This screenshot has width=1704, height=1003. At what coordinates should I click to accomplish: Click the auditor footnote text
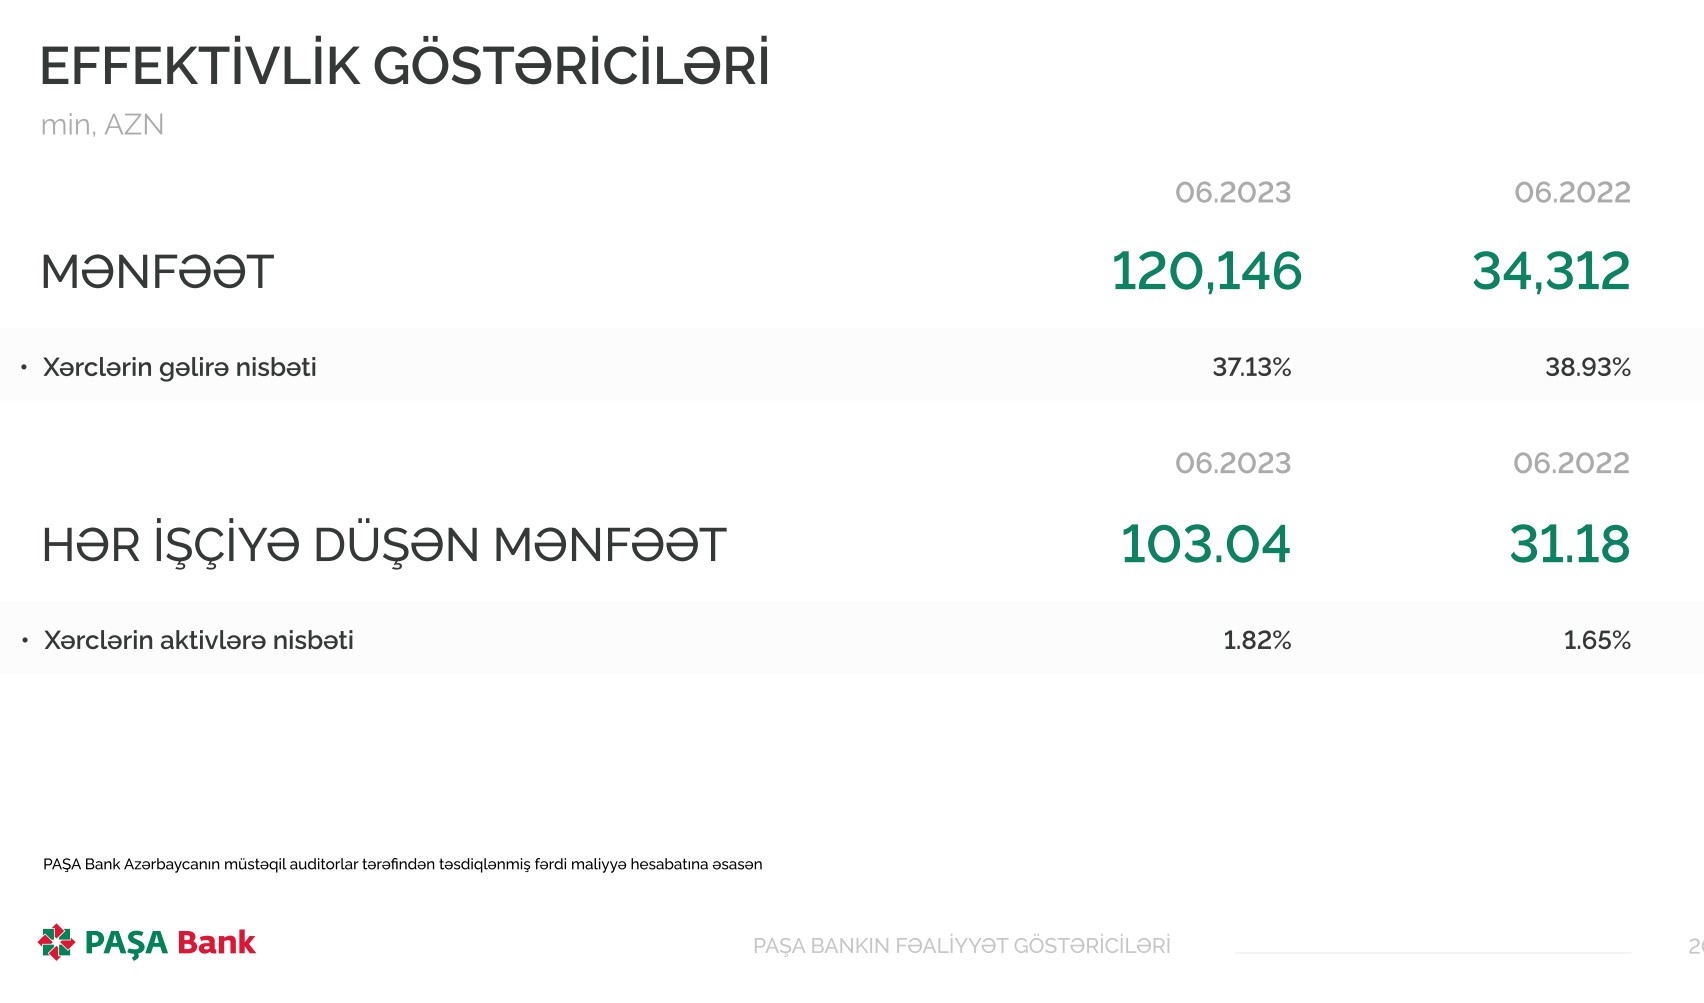(x=402, y=864)
